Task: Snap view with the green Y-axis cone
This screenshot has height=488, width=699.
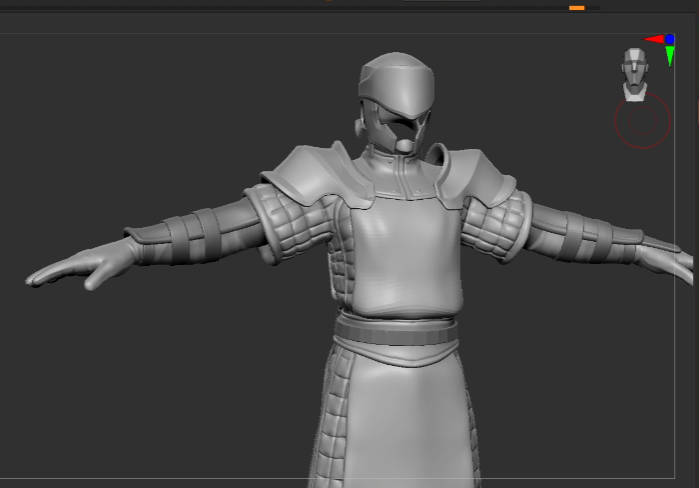Action: [670, 56]
